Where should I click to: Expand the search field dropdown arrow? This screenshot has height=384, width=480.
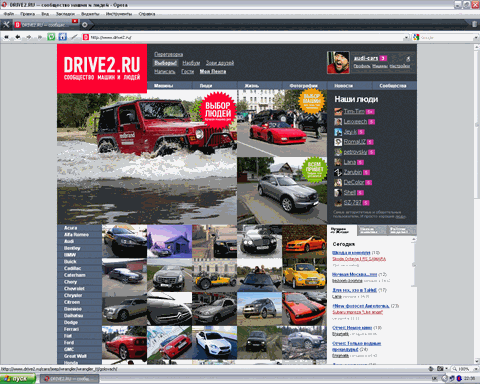[x=476, y=37]
